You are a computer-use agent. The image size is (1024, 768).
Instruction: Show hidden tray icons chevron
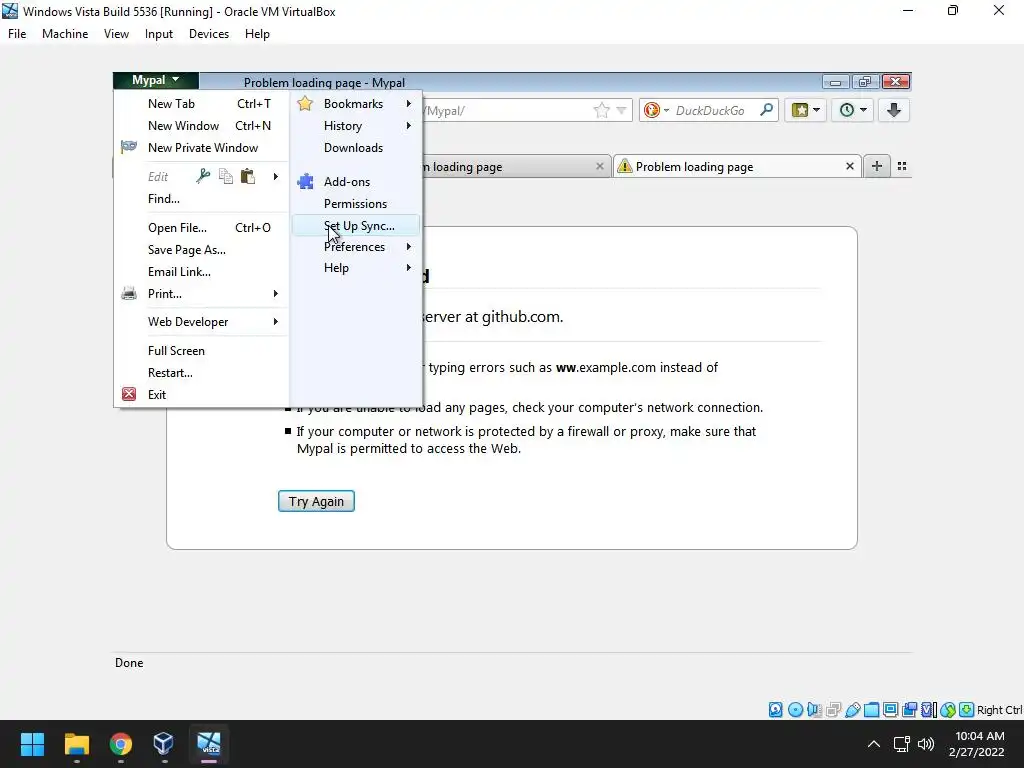874,744
